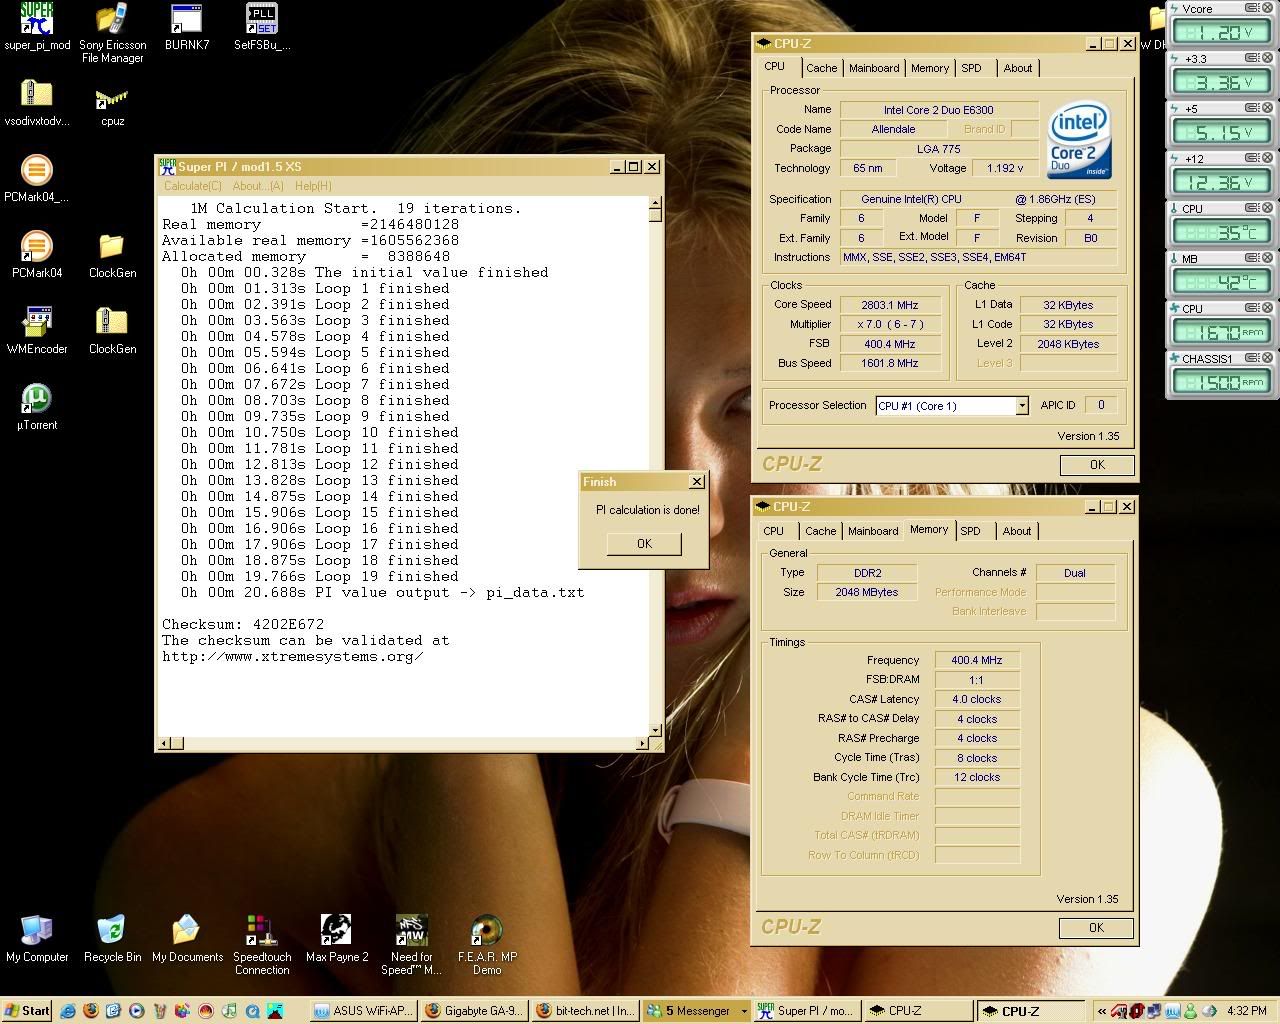This screenshot has width=1280, height=1024.
Task: Switch to Mainboard tab in upper CPU-Z window
Action: (874, 68)
